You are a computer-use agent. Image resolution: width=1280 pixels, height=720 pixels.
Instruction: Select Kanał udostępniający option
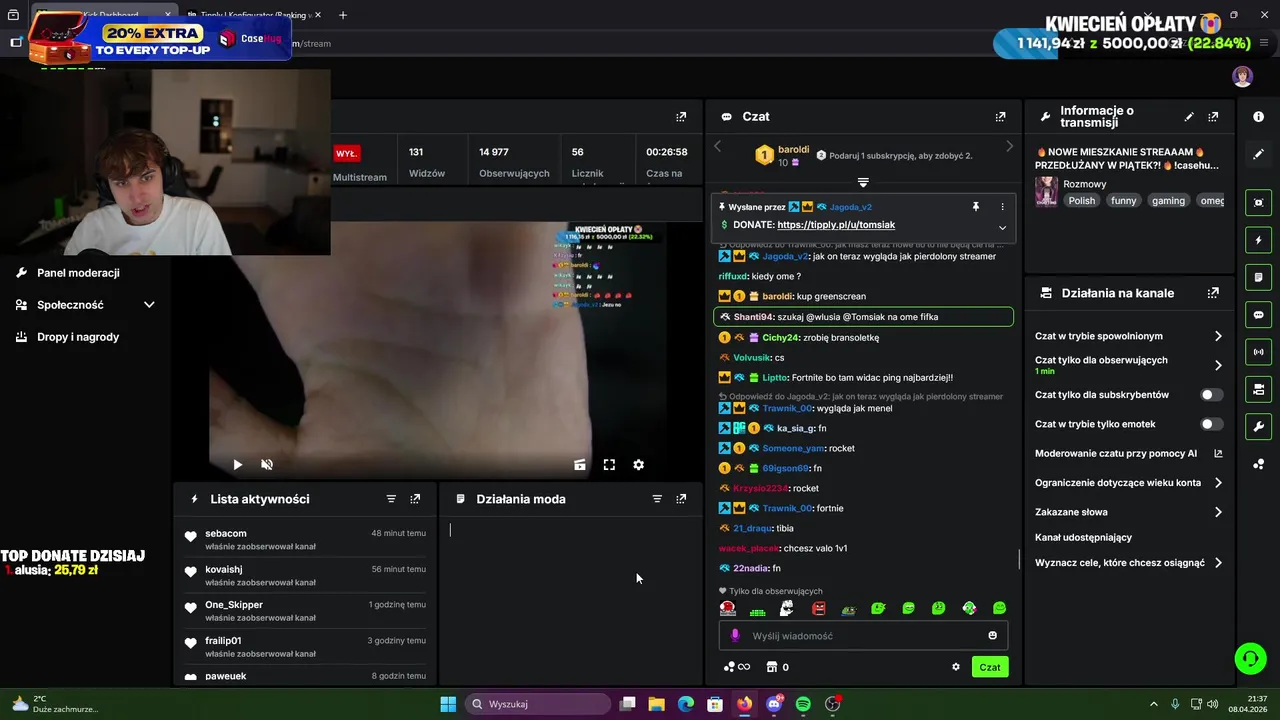(1083, 538)
